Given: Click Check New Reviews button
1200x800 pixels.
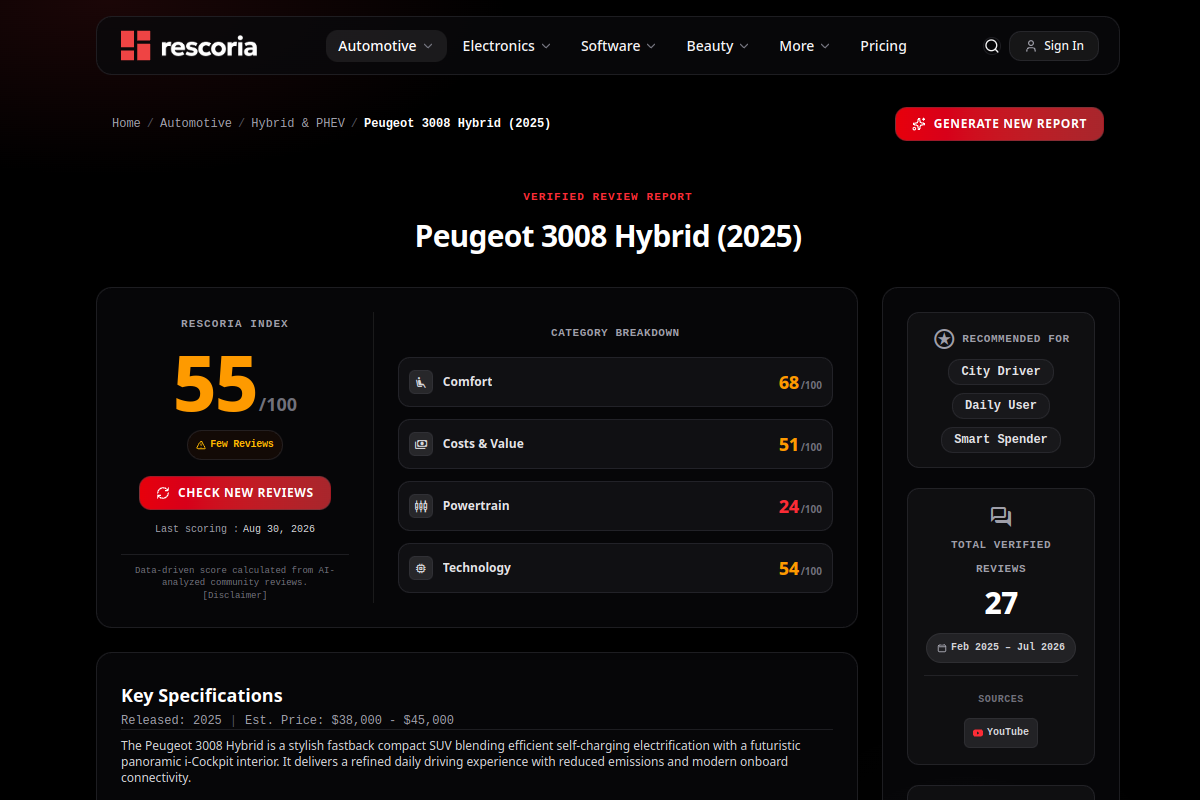Looking at the screenshot, I should click(235, 493).
